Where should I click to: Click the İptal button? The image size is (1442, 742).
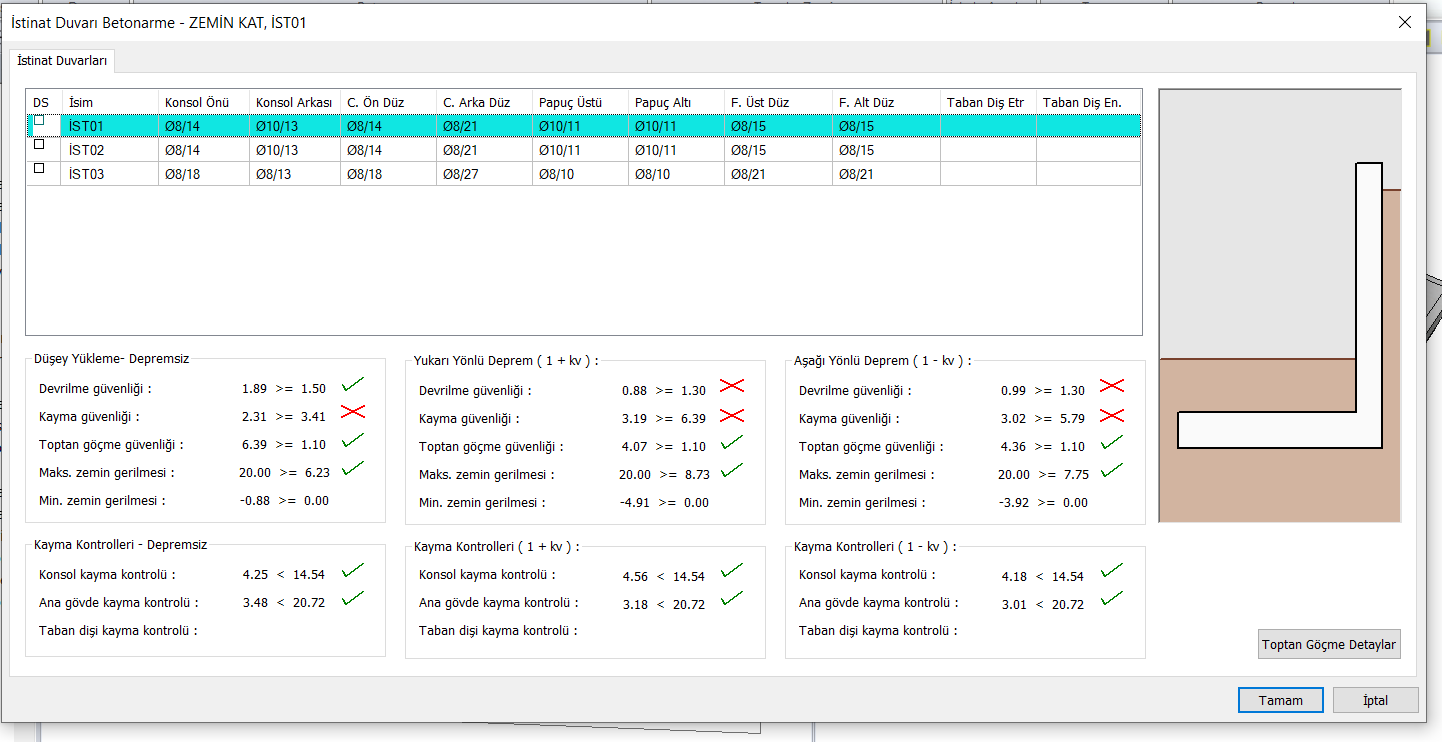(1376, 700)
